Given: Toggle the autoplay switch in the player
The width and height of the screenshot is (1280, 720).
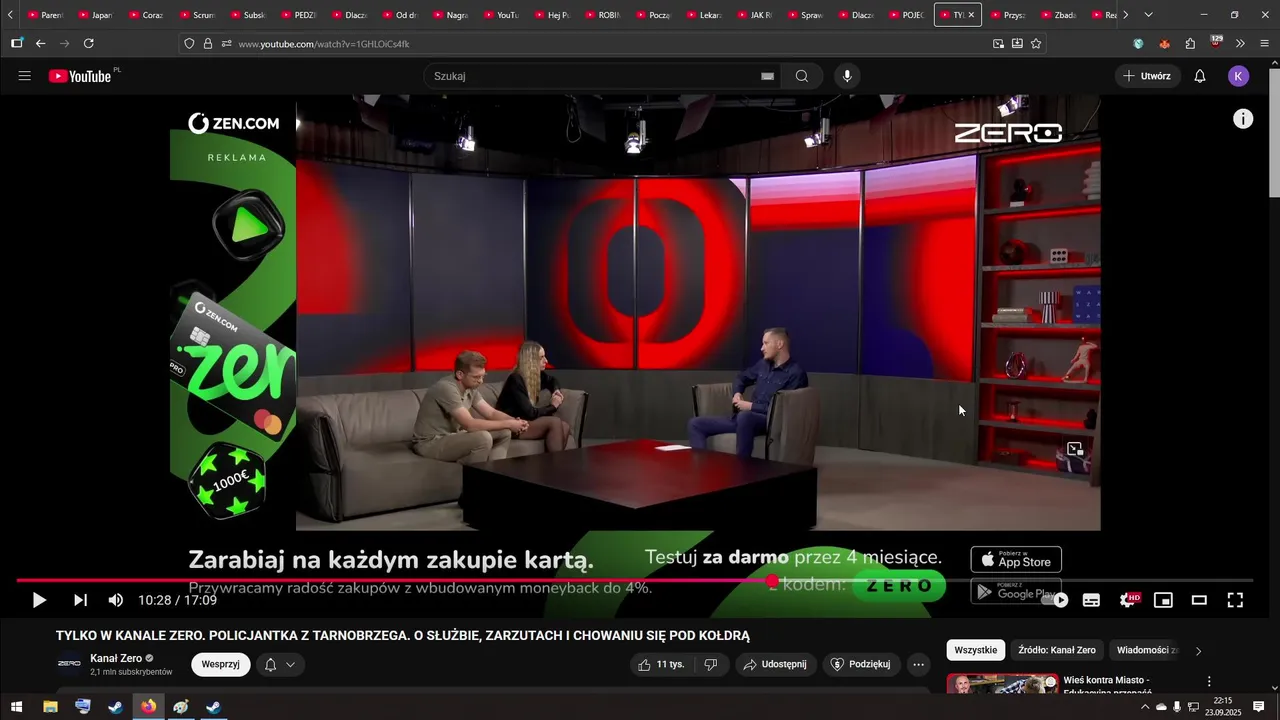Looking at the screenshot, I should pyautogui.click(x=1055, y=600).
